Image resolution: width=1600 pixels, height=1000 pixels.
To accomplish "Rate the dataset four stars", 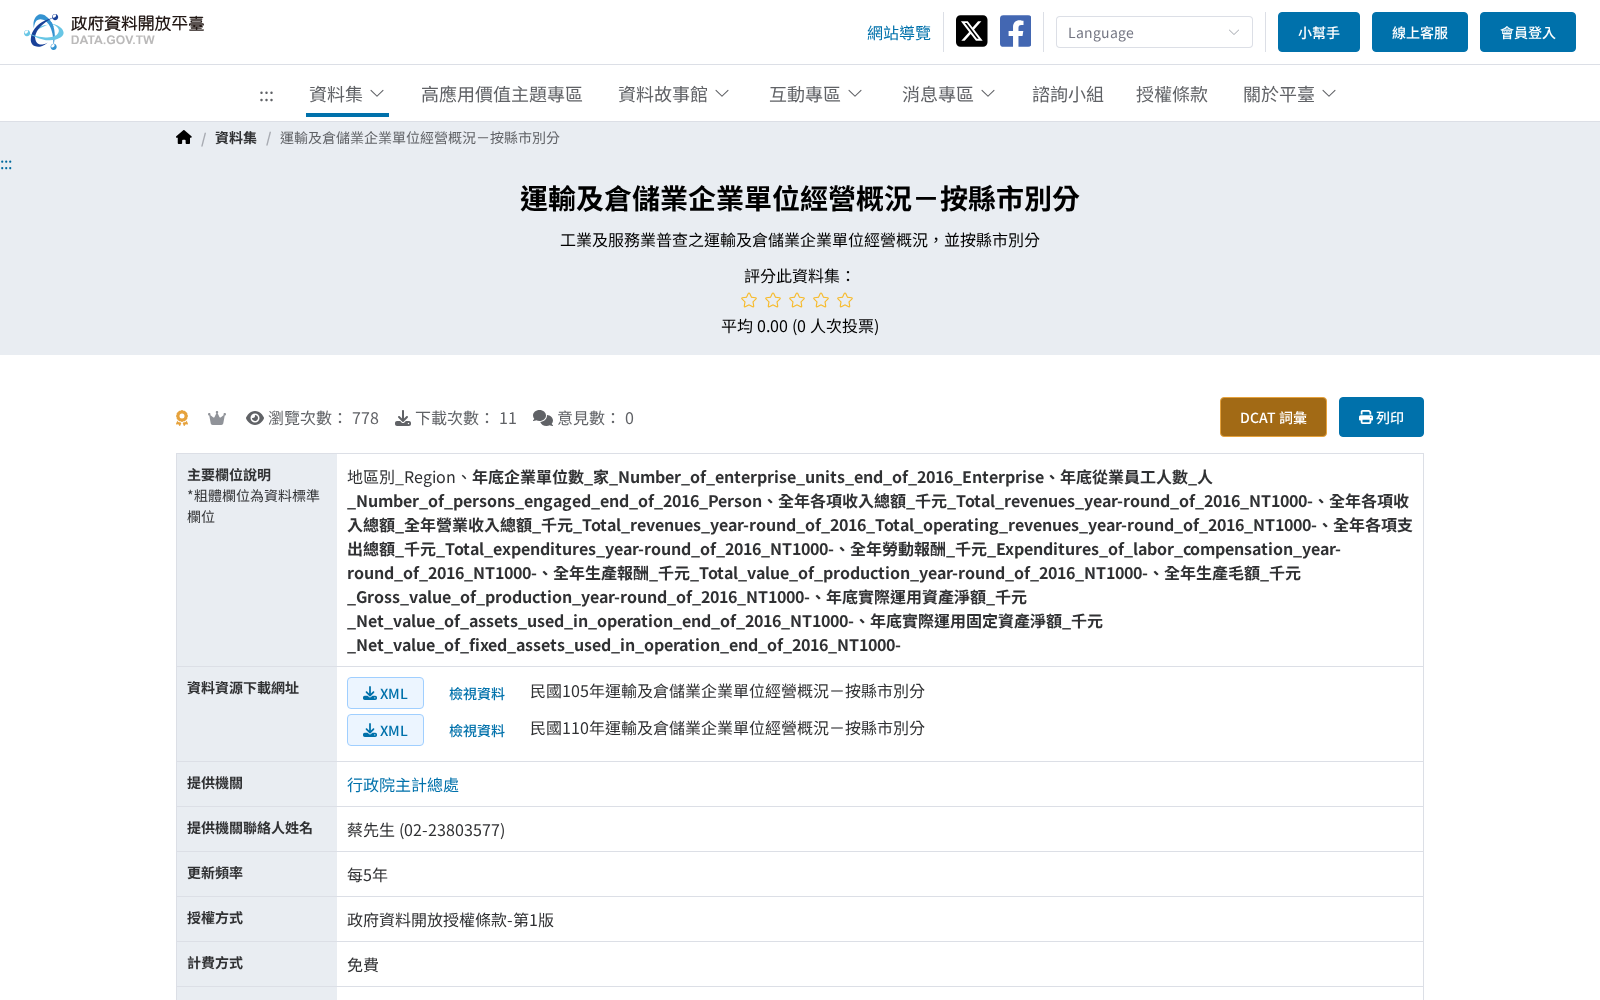I will tap(821, 300).
